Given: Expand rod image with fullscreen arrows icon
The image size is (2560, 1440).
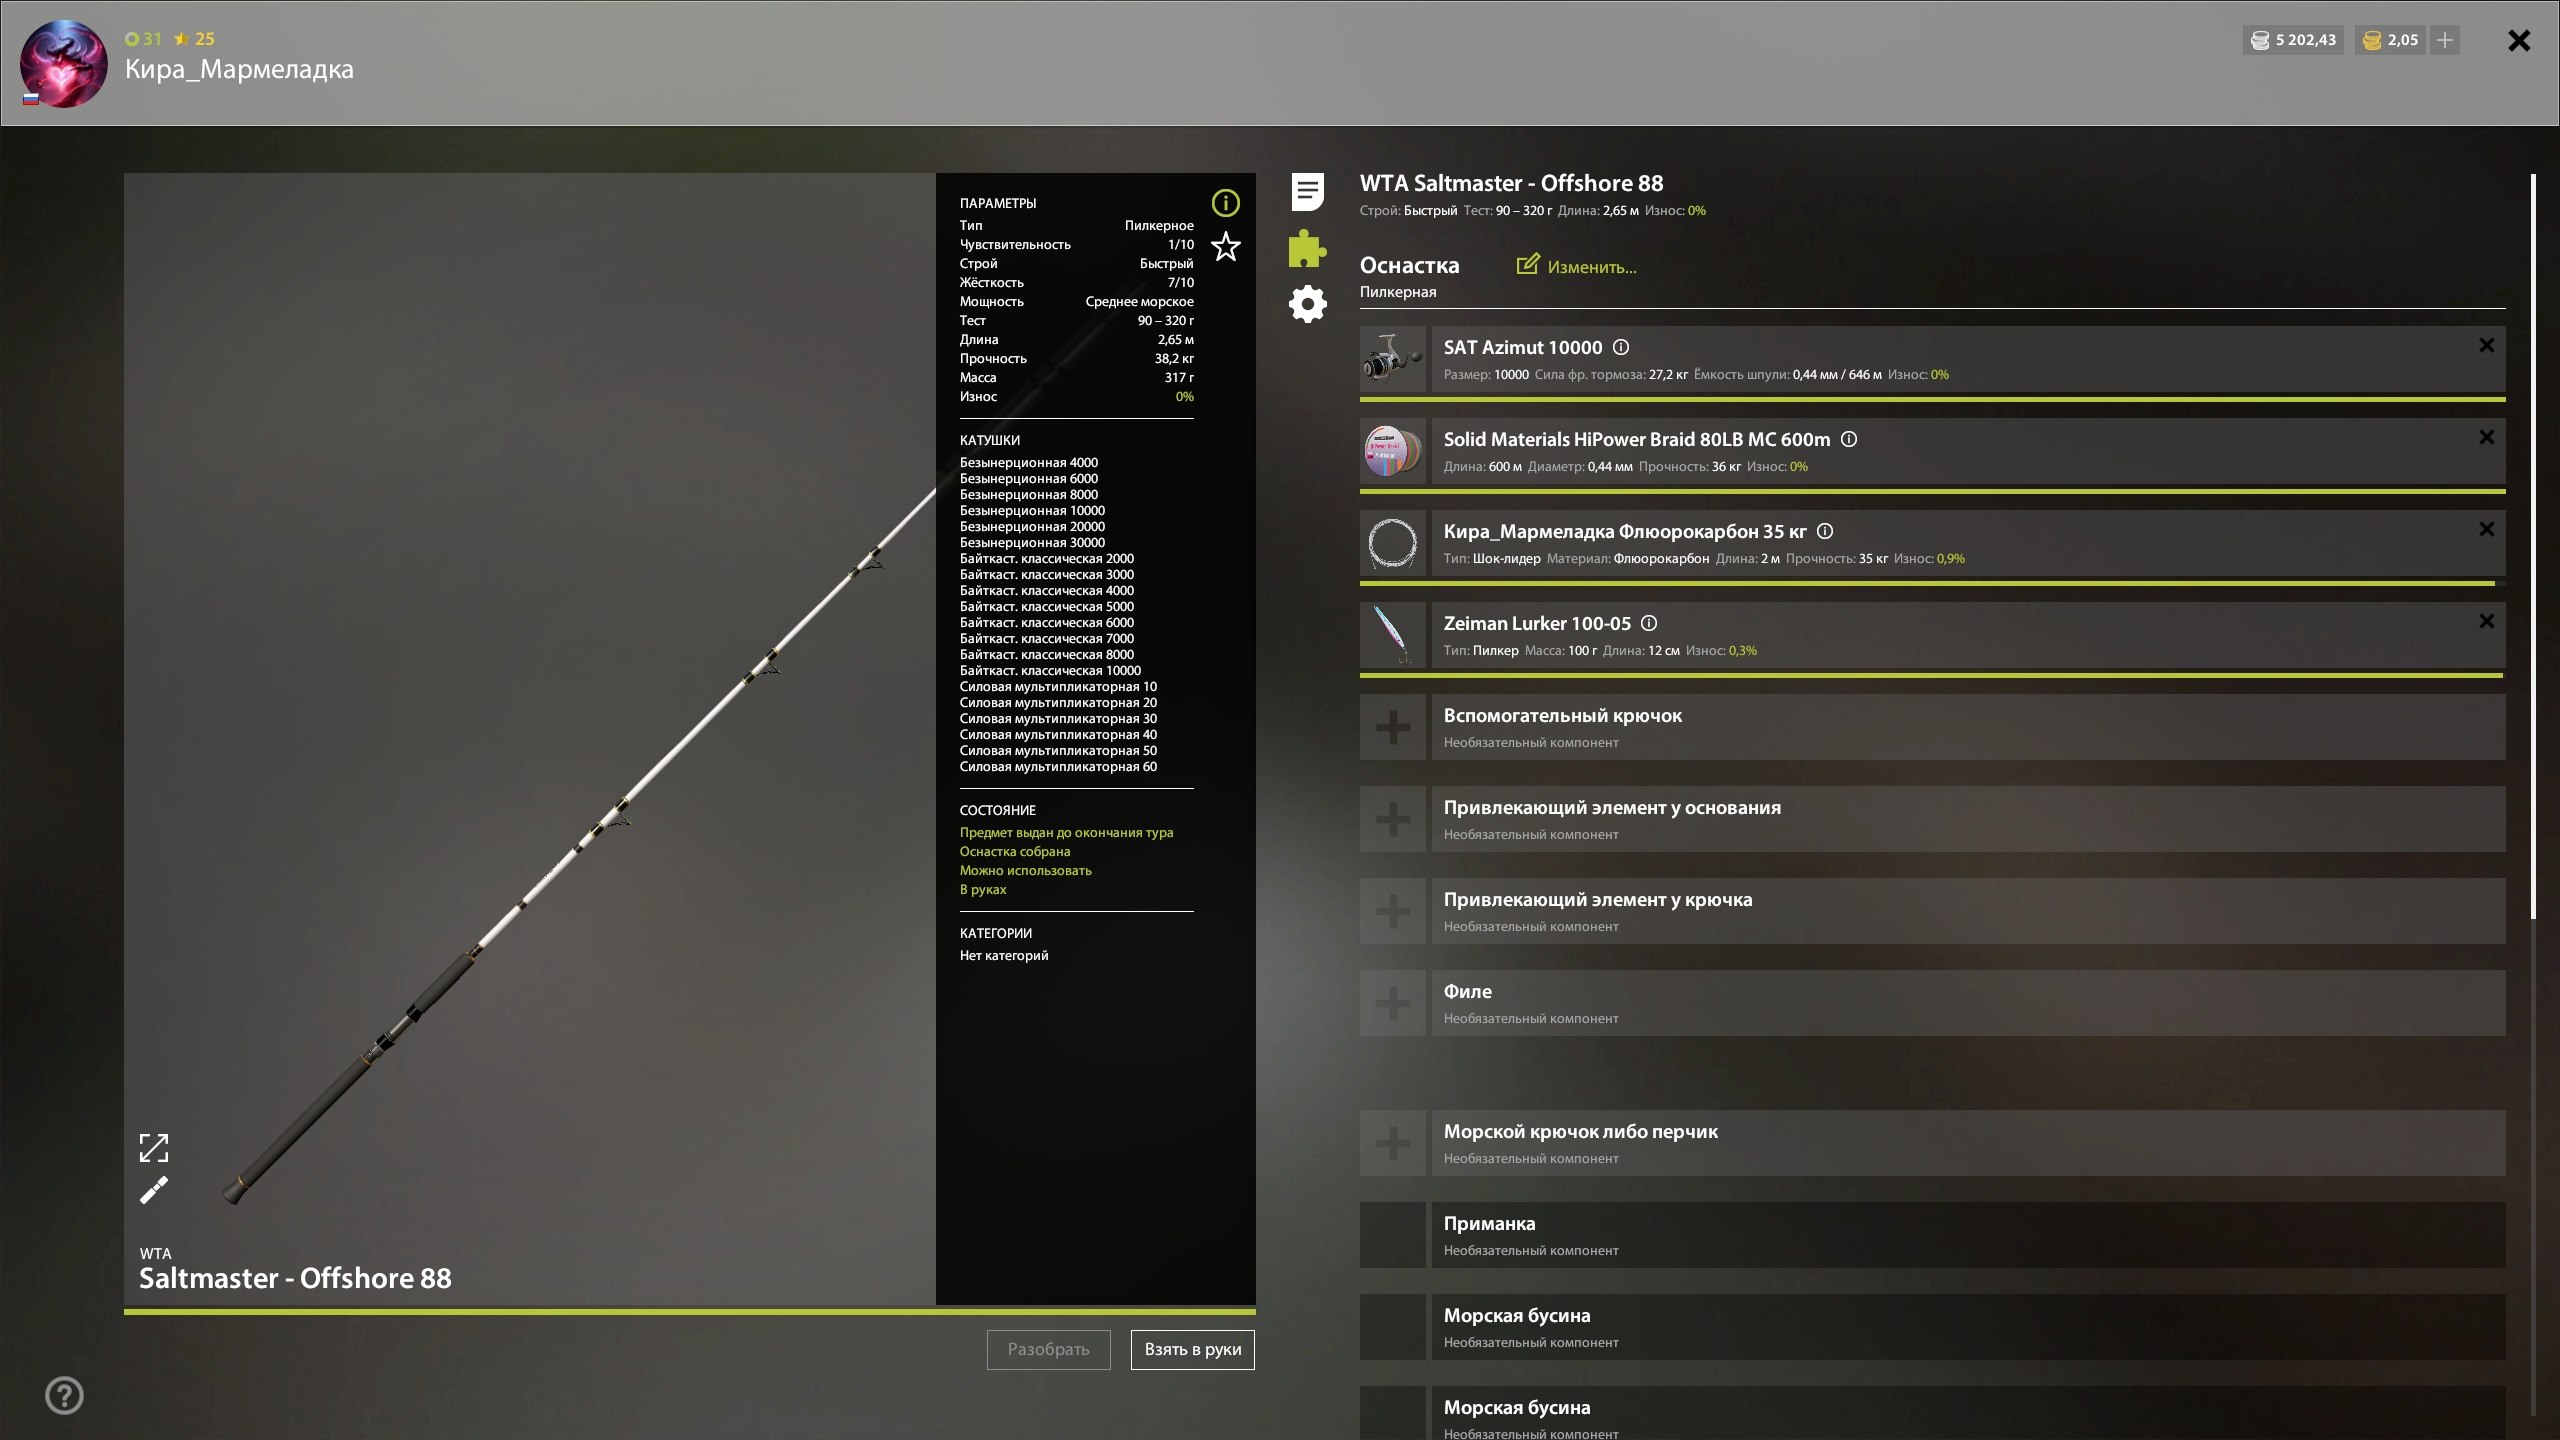Looking at the screenshot, I should pyautogui.click(x=154, y=1148).
